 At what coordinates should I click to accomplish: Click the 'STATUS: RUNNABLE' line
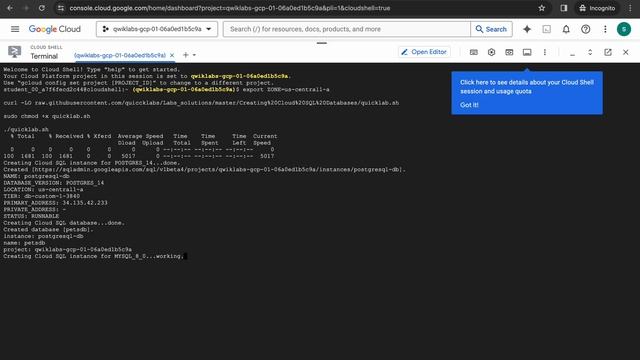pyautogui.click(x=31, y=216)
